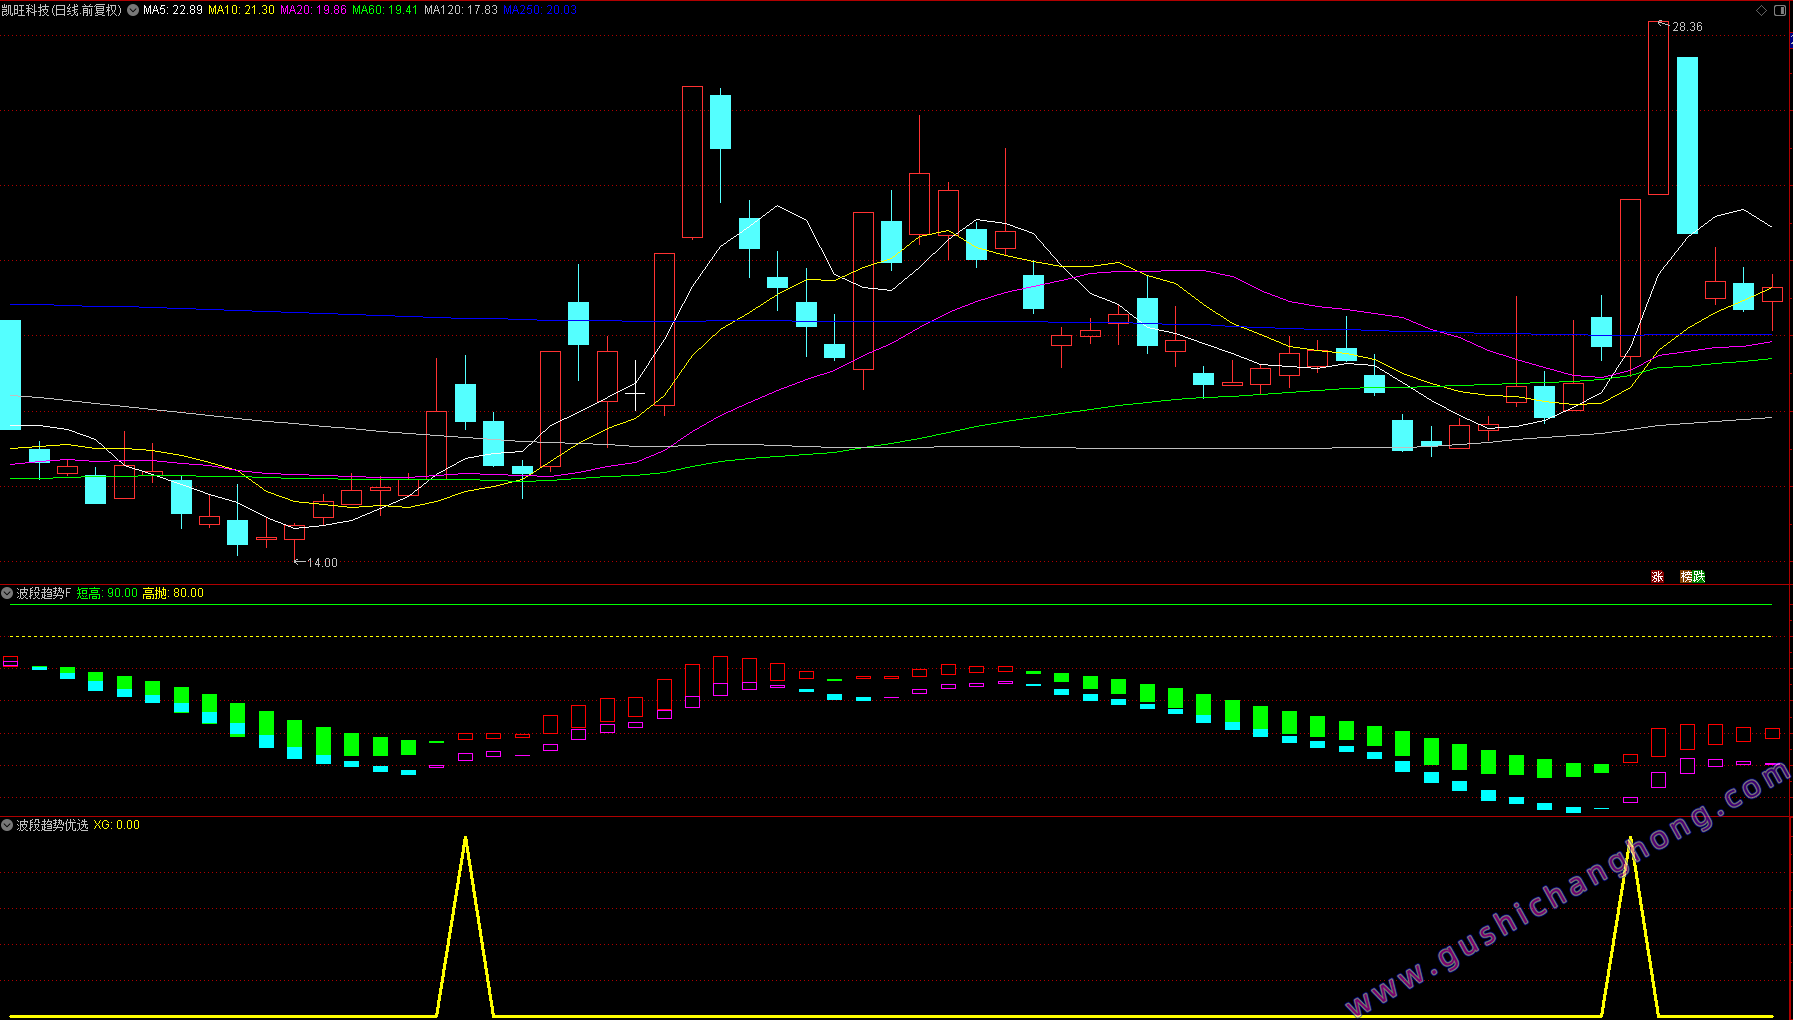Click the 高抛: 80.00 value label
This screenshot has width=1793, height=1020.
pos(173,593)
